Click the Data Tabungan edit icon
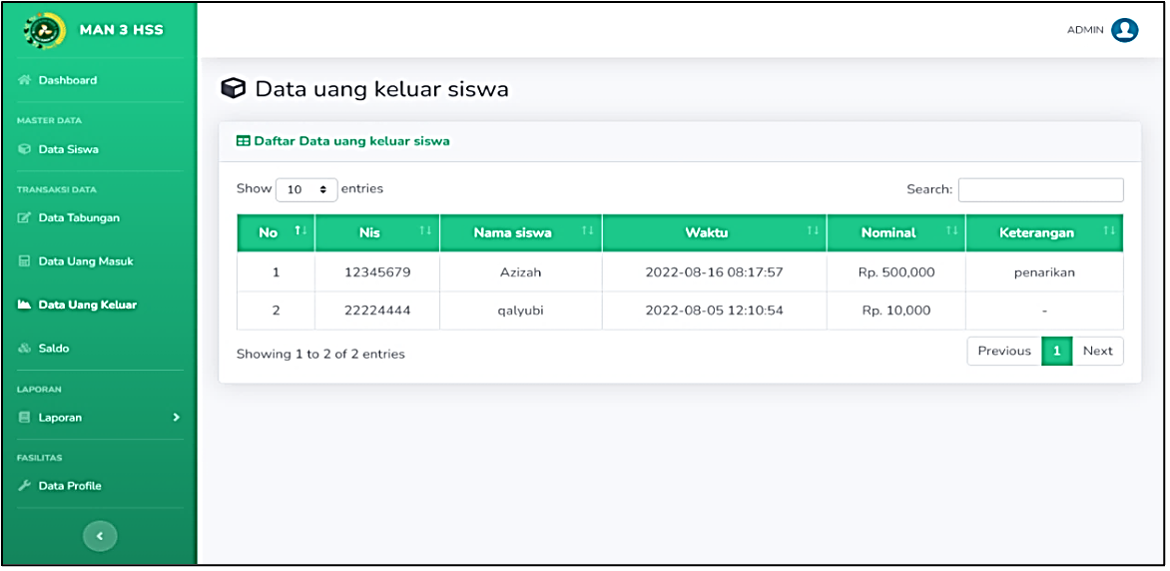 [23, 218]
